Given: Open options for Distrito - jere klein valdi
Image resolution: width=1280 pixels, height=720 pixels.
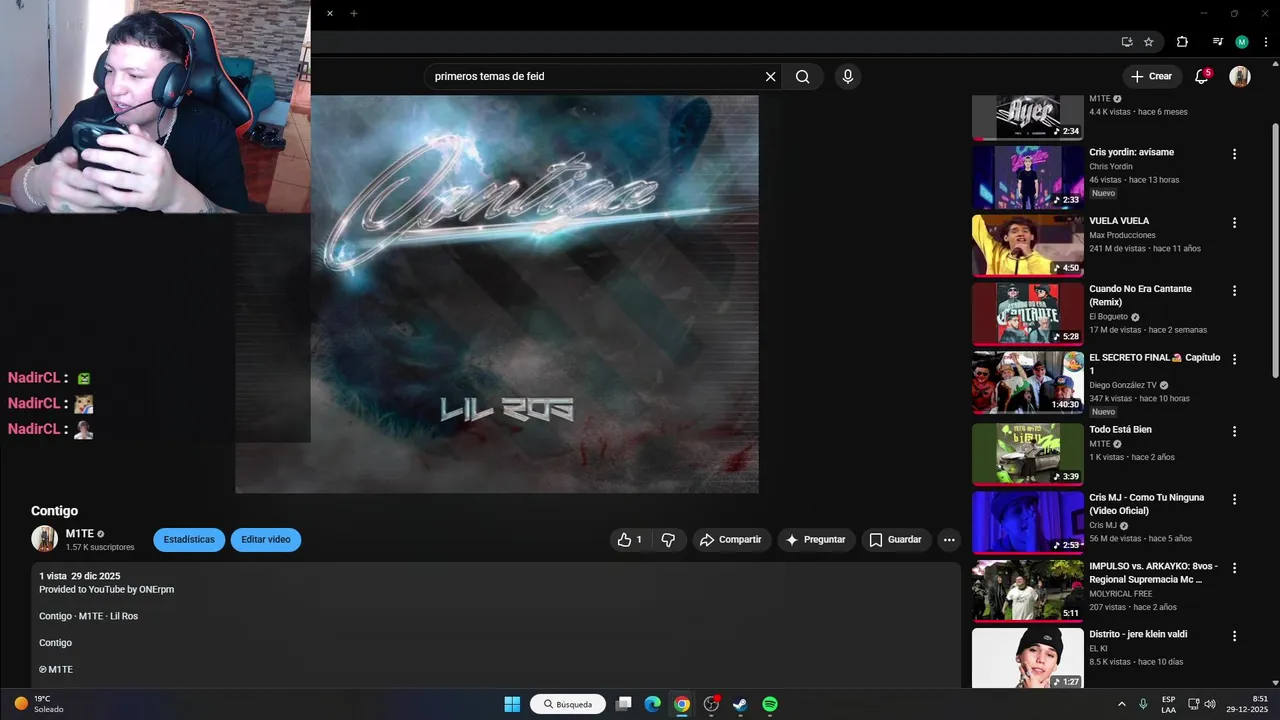Looking at the screenshot, I should pyautogui.click(x=1234, y=636).
